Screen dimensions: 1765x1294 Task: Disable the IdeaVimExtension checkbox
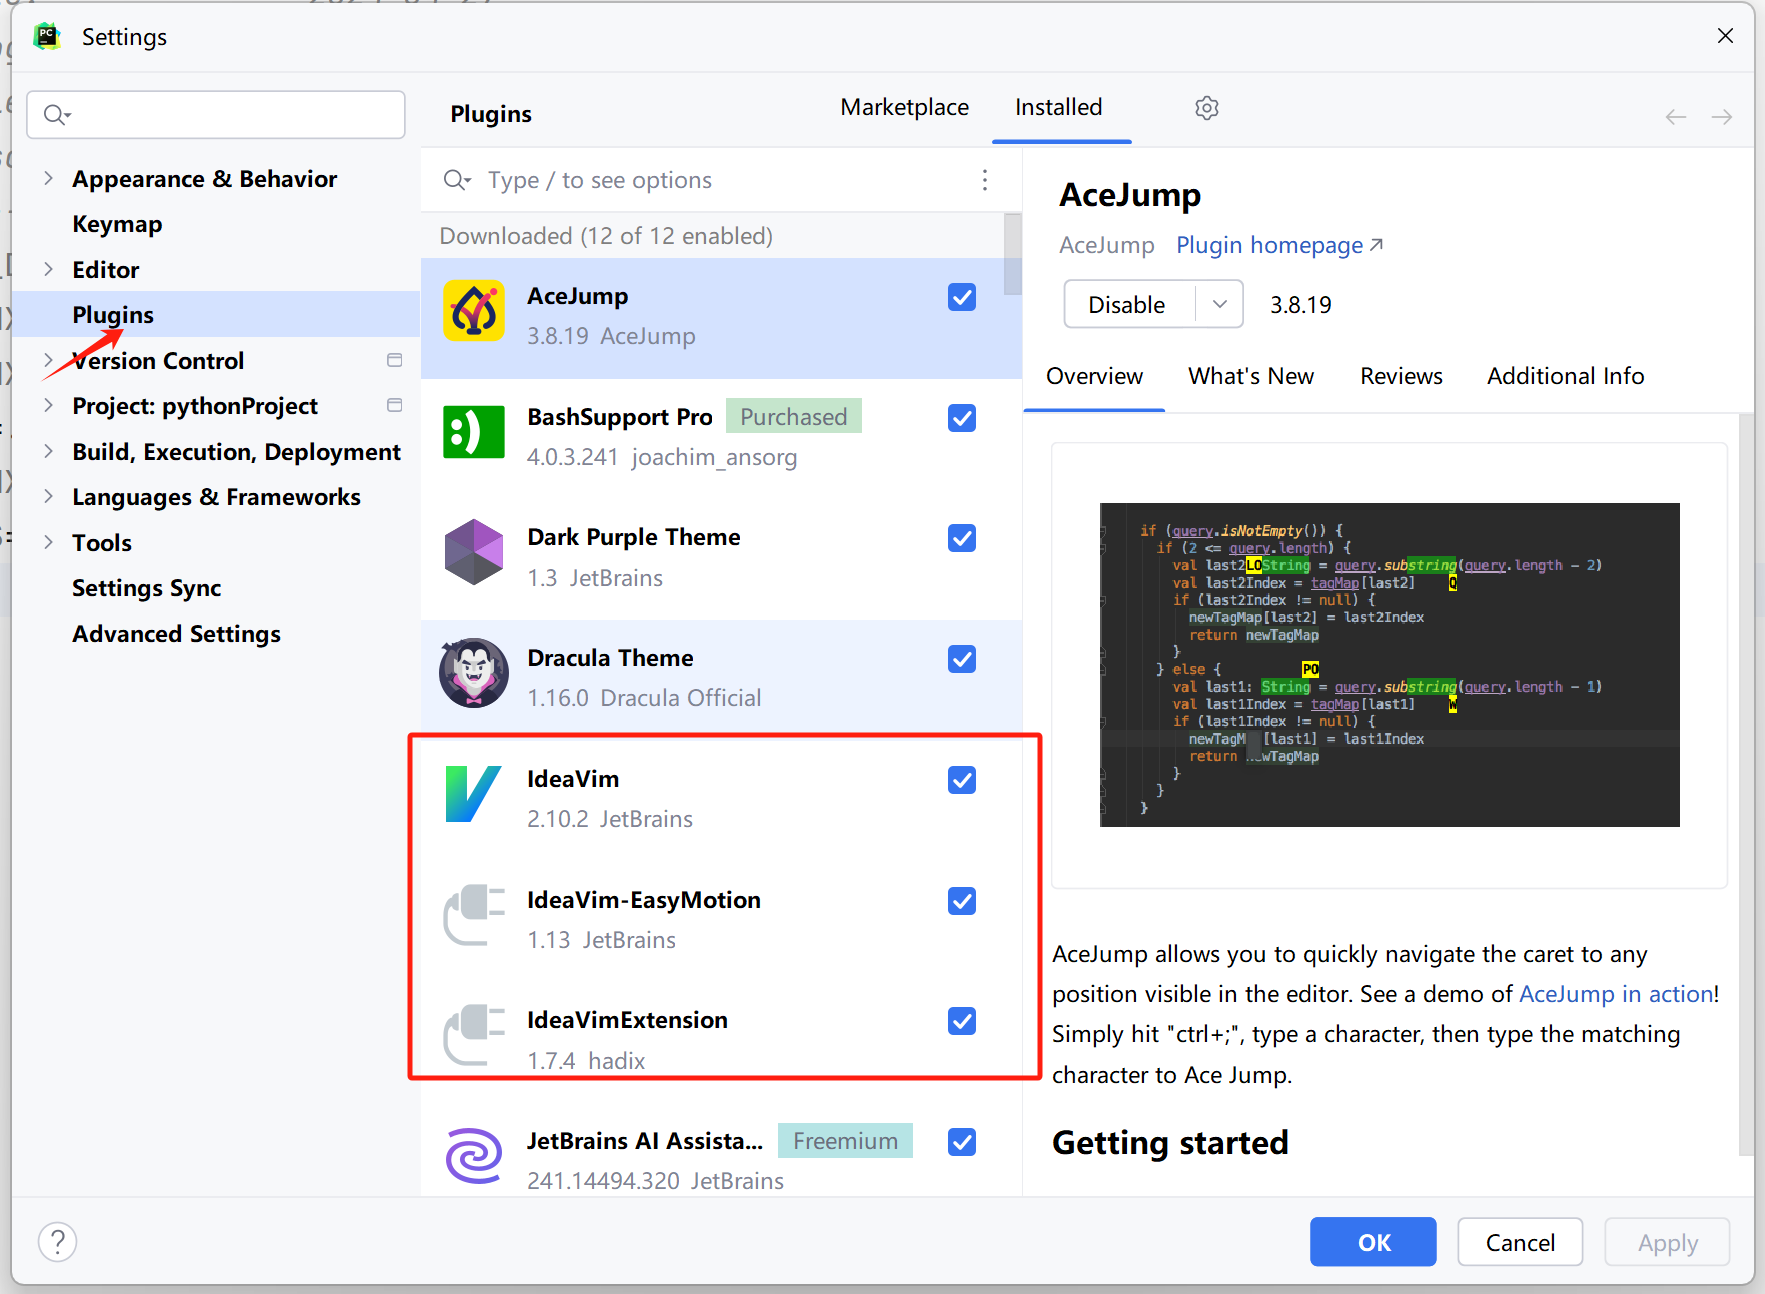point(962,1021)
